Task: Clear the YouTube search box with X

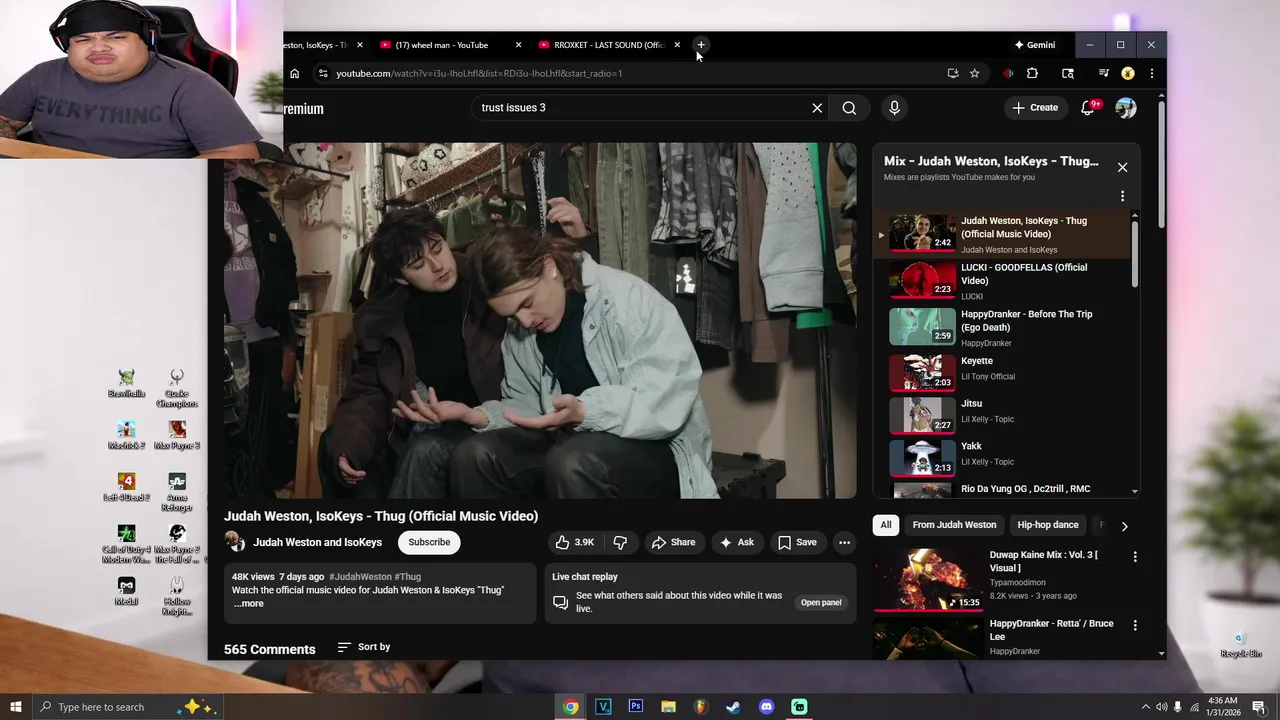Action: pyautogui.click(x=817, y=108)
